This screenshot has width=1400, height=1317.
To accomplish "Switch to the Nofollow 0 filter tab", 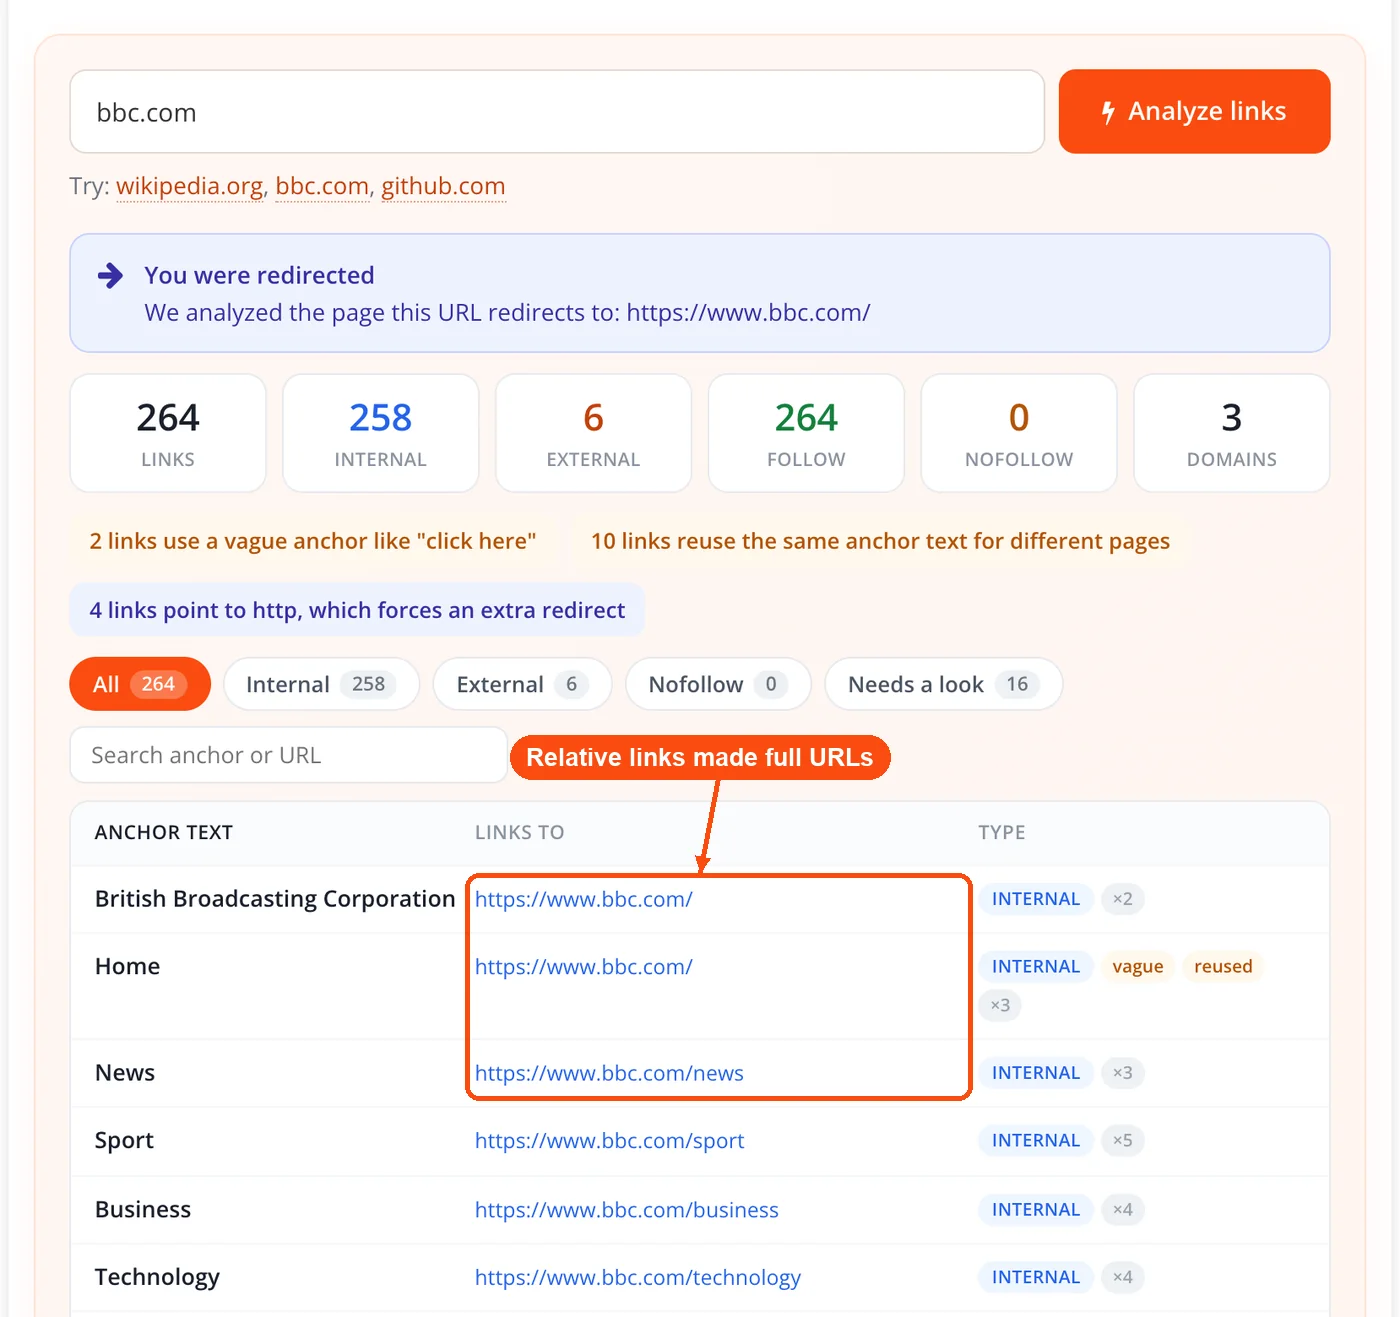I will pyautogui.click(x=718, y=684).
